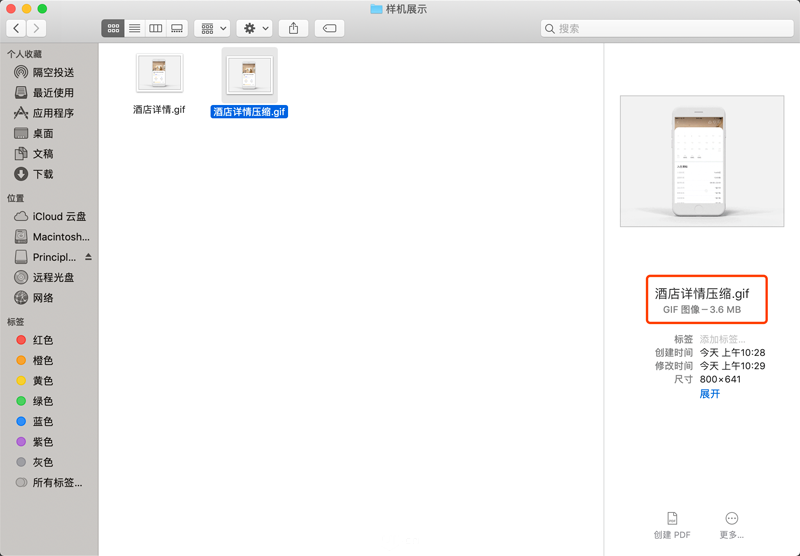Click the edit tags toolbar button

pyautogui.click(x=330, y=29)
